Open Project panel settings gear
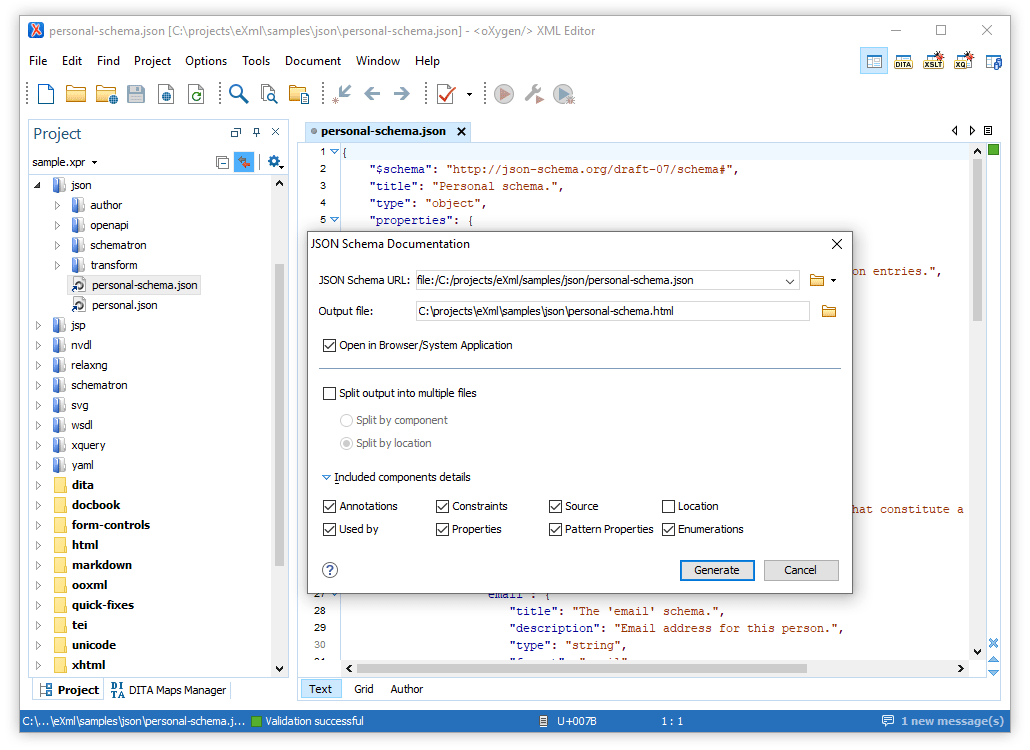Image resolution: width=1030 pixels, height=750 pixels. point(275,162)
